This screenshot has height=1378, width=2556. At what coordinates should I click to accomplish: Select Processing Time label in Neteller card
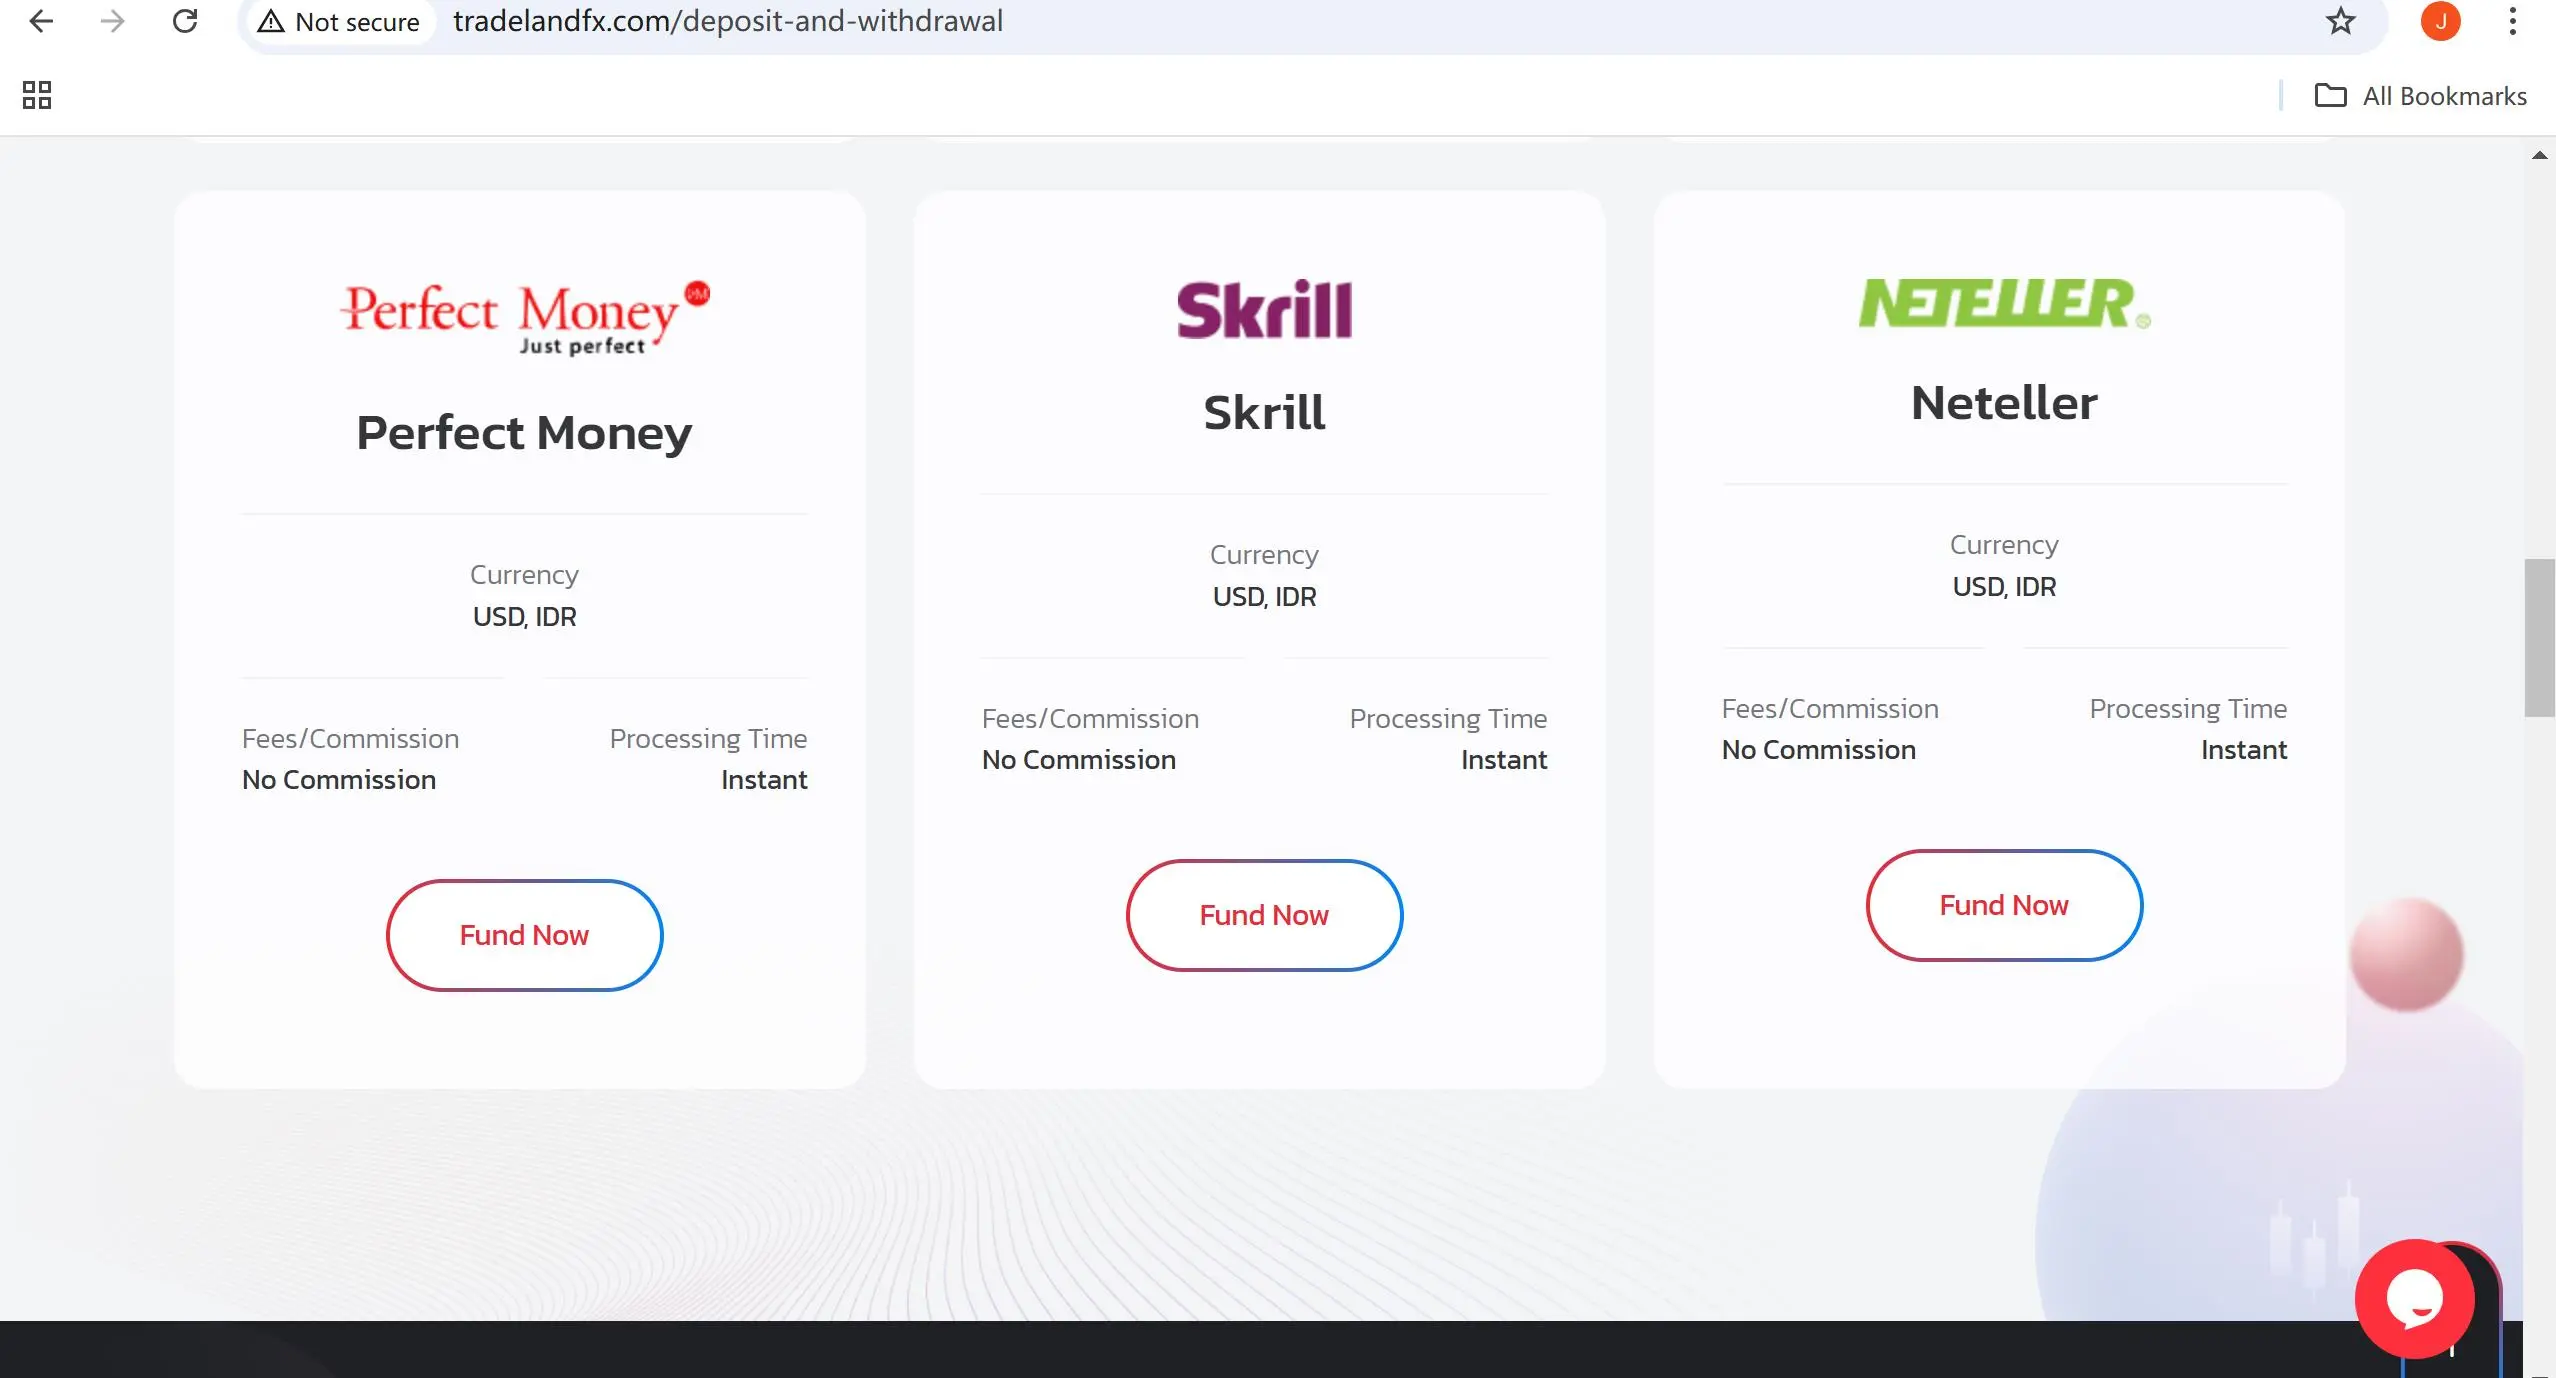(x=2188, y=709)
